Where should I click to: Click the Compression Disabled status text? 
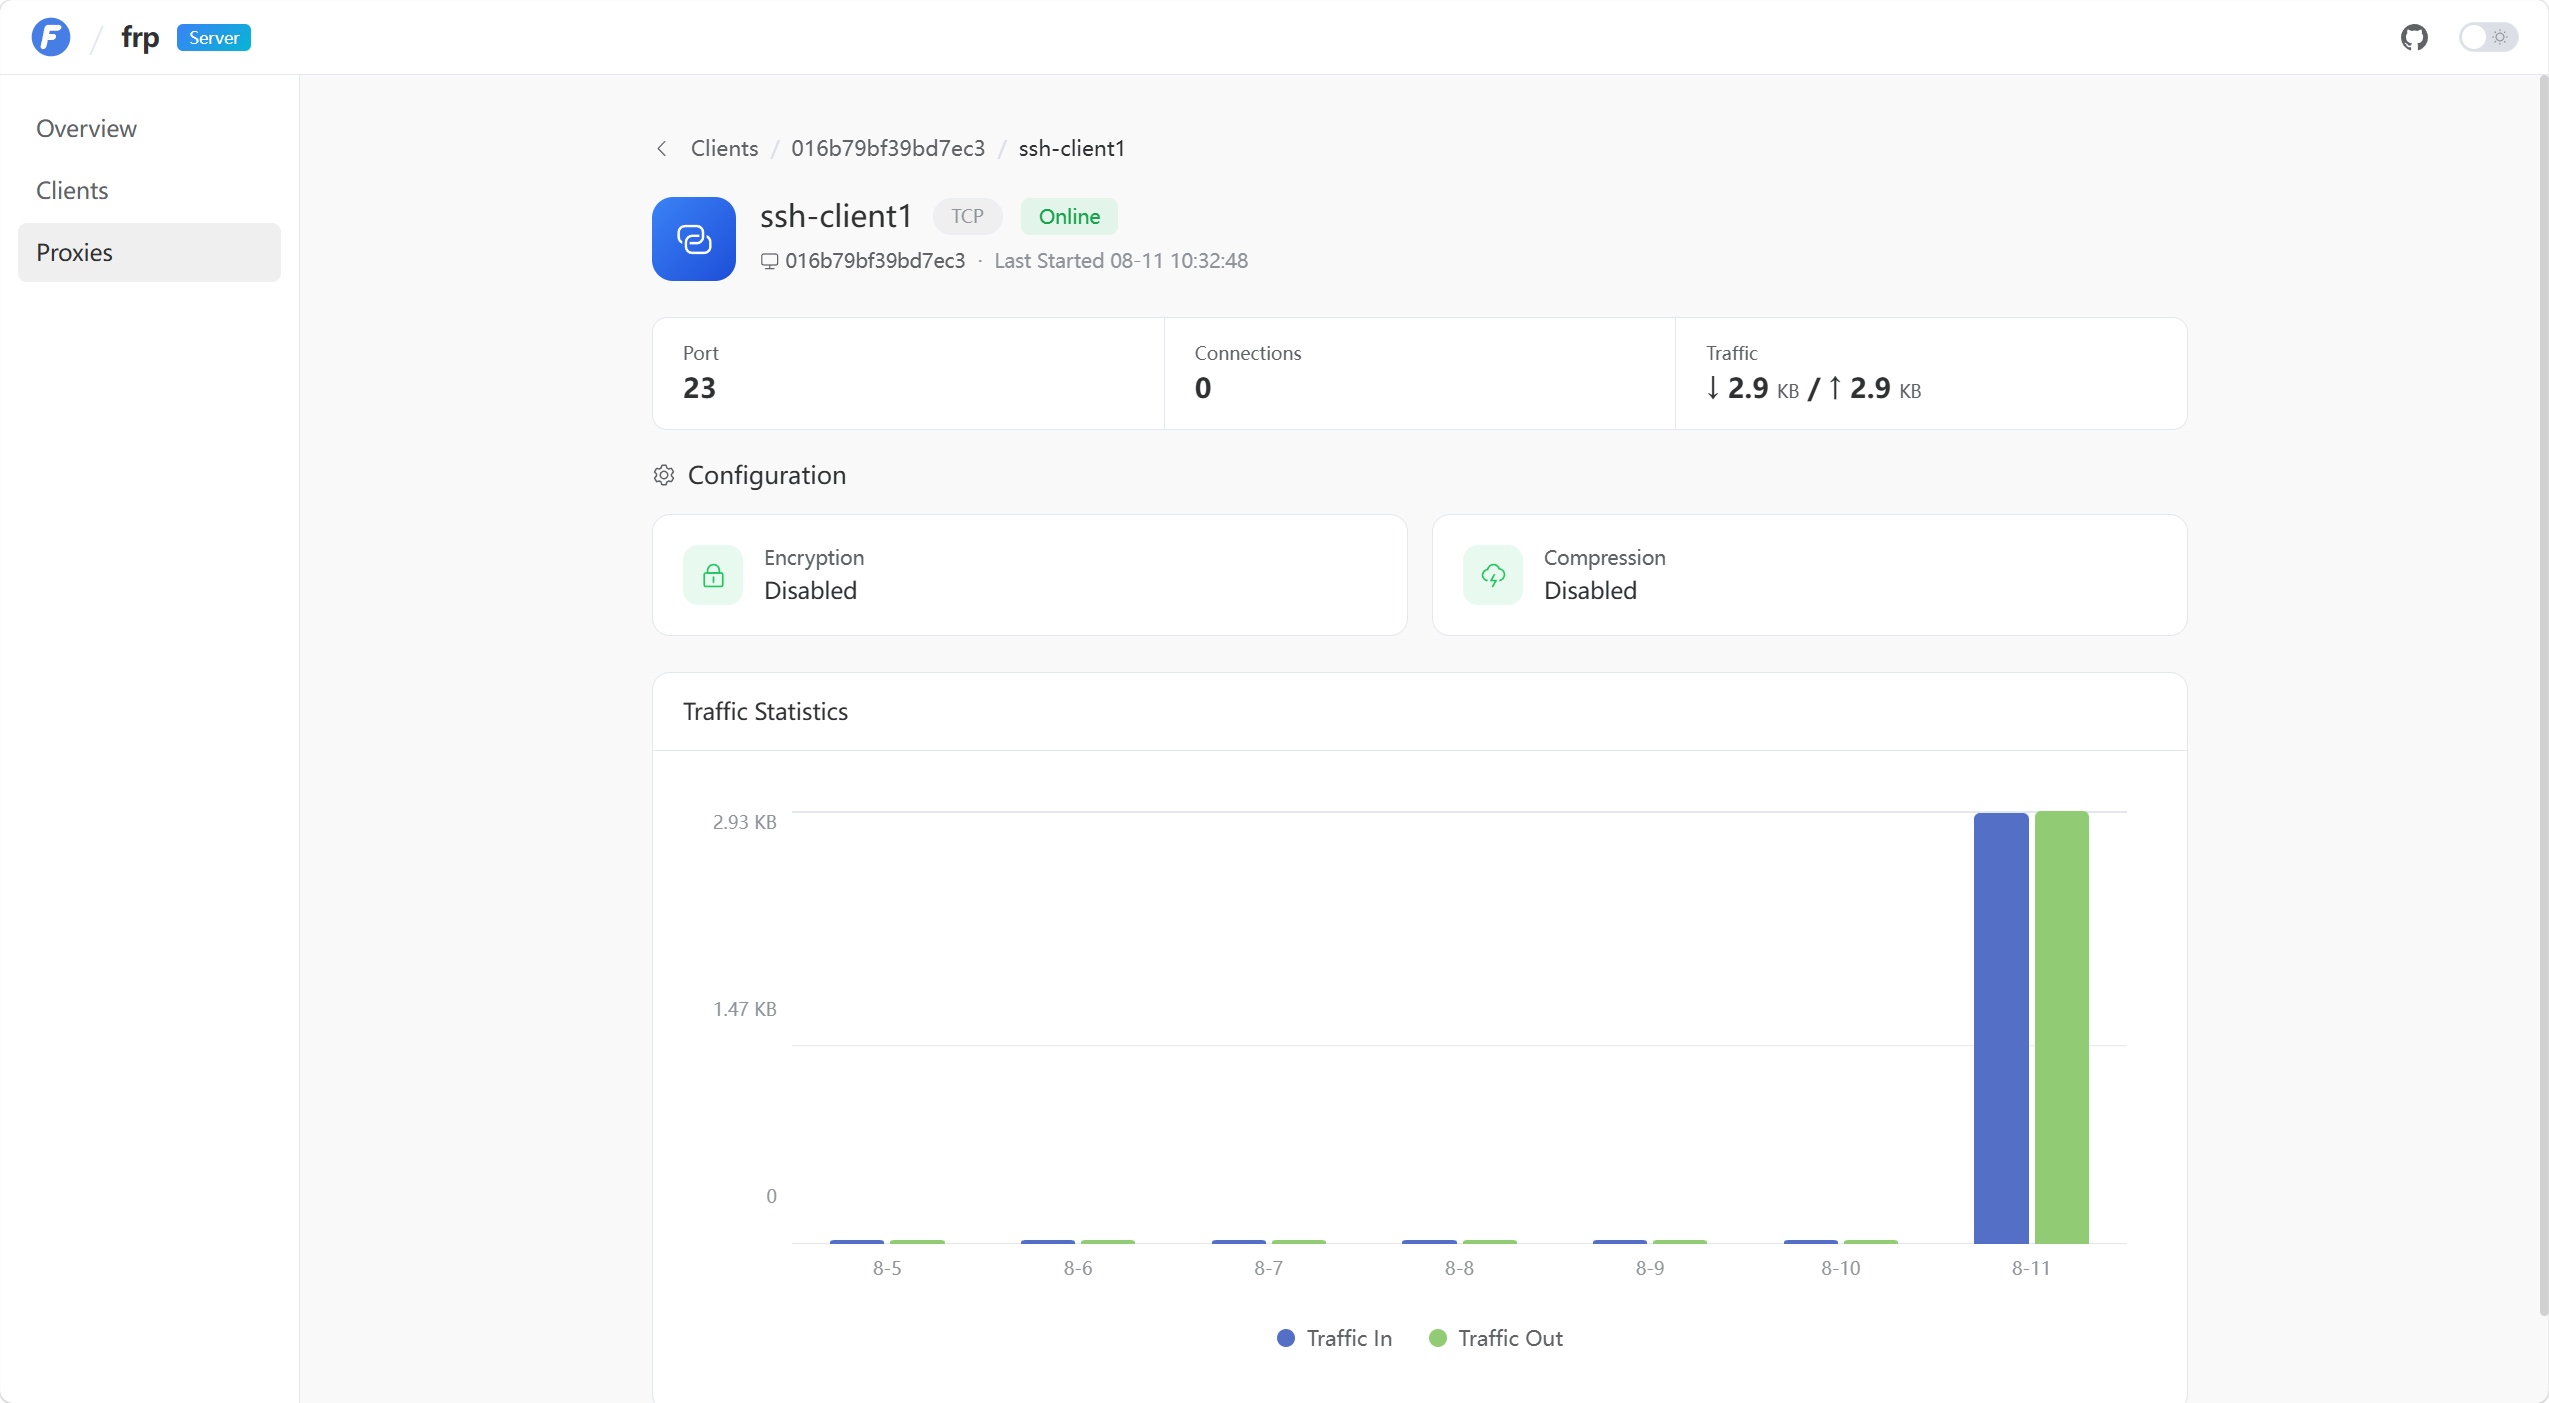[1590, 591]
